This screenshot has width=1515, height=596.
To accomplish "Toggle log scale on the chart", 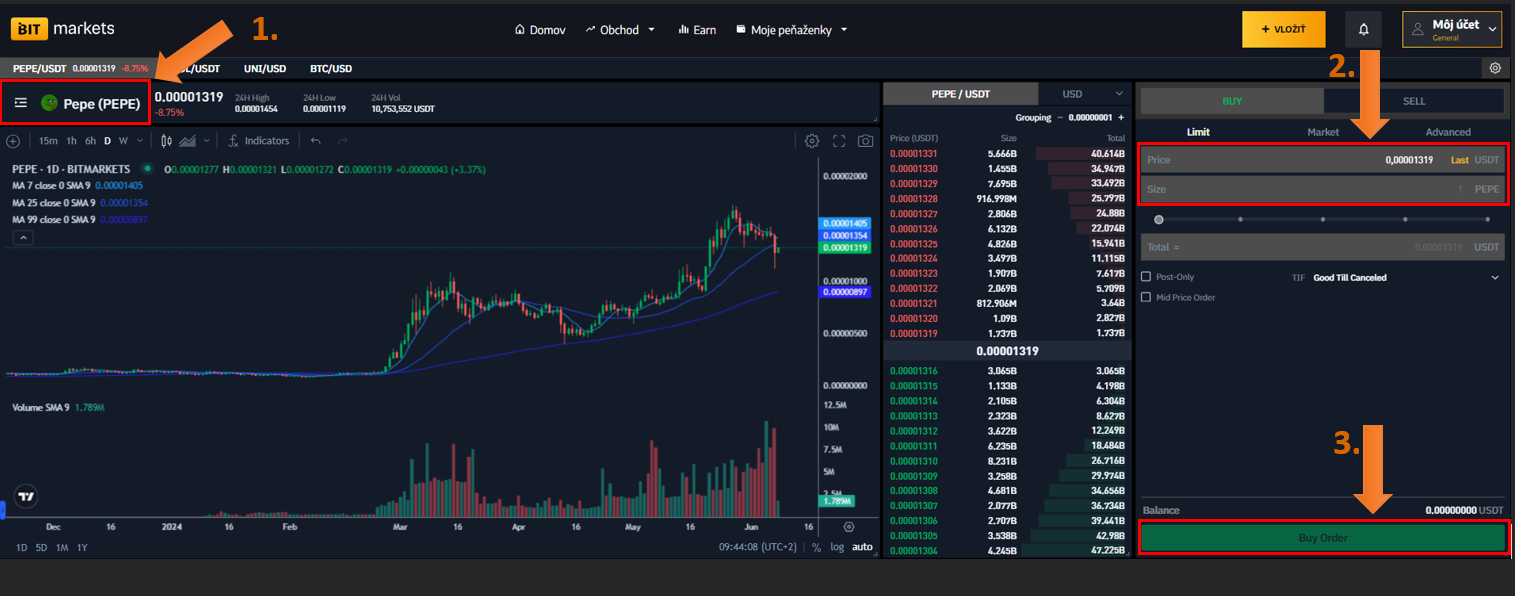I will point(836,547).
